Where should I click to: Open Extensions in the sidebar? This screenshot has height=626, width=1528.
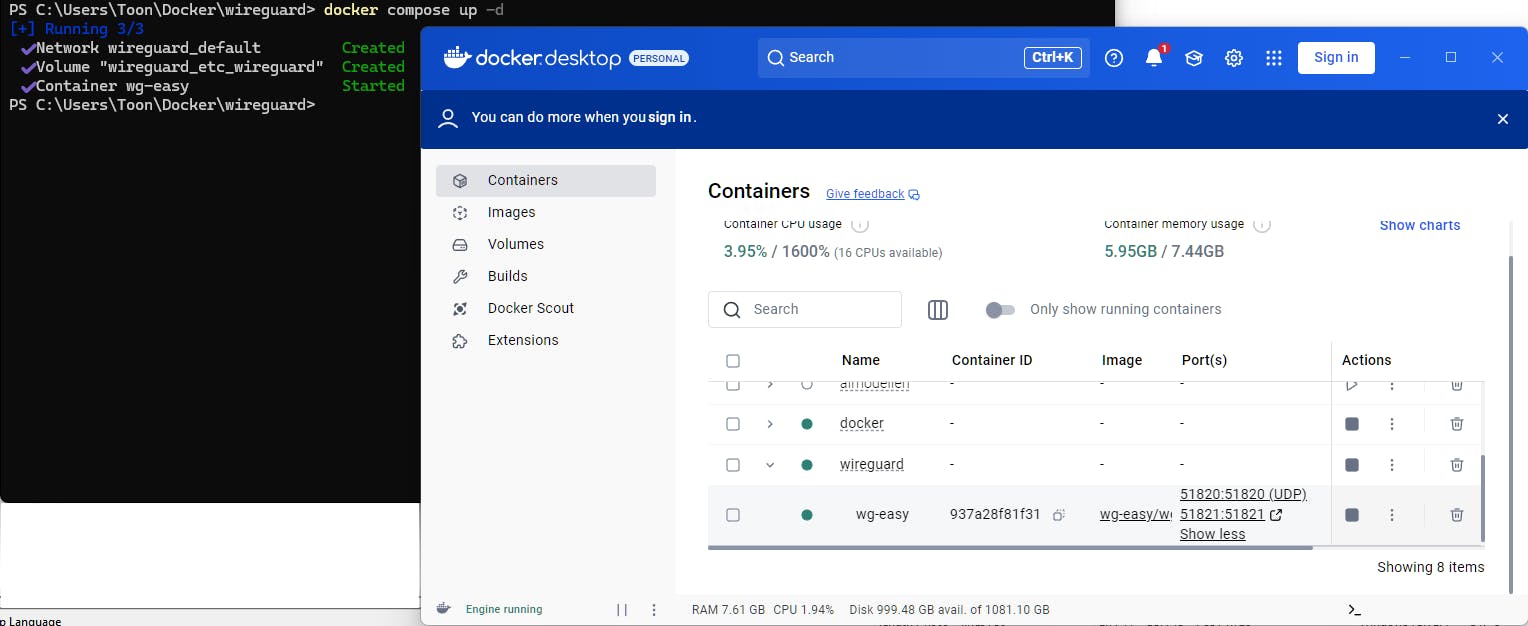tap(546, 341)
